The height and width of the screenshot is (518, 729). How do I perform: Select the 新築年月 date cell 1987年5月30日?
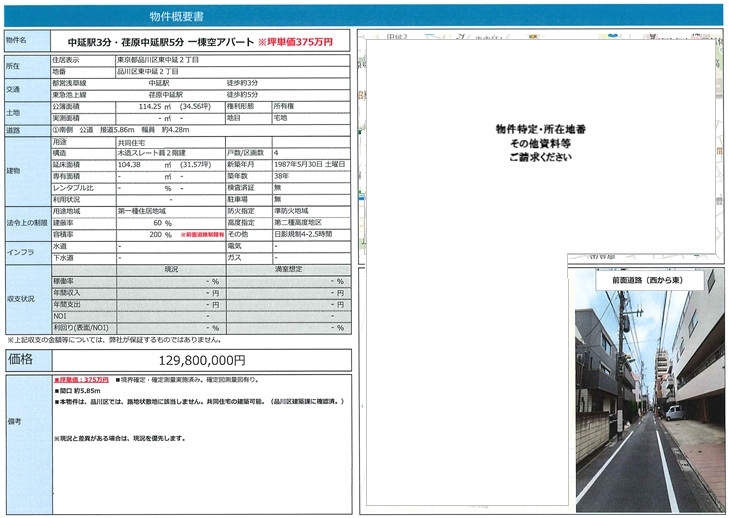[x=311, y=165]
